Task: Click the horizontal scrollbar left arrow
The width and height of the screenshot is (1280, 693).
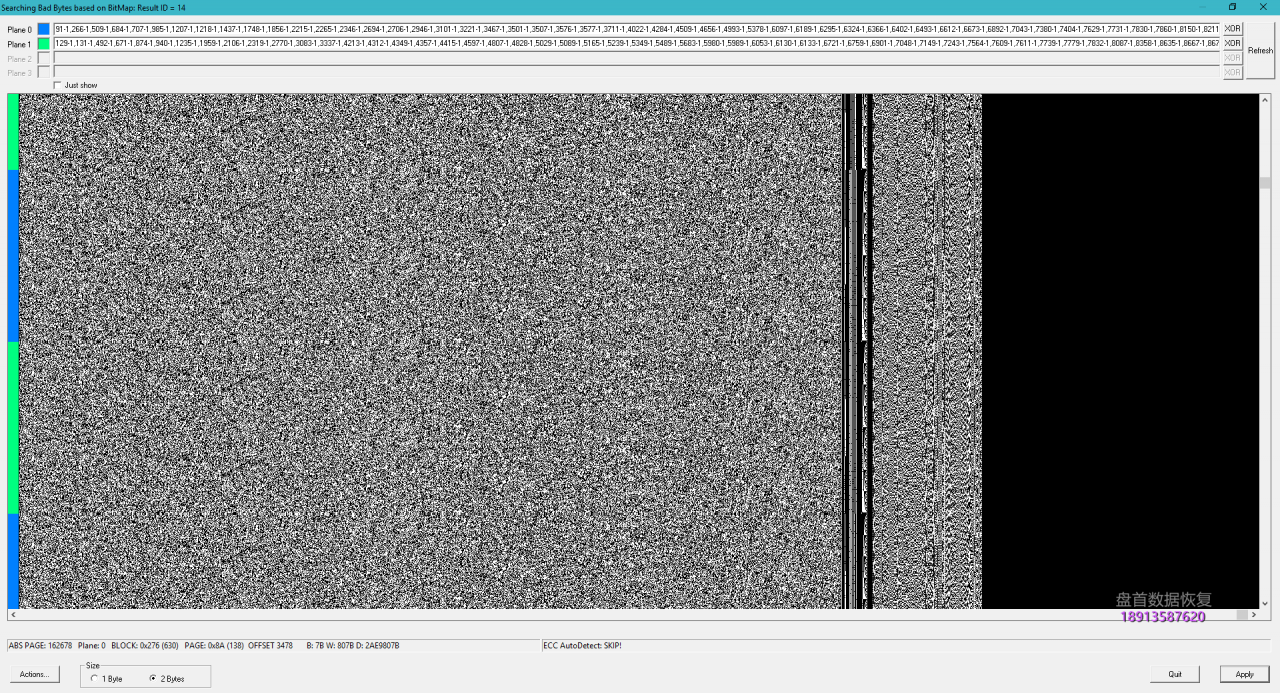Action: point(13,615)
